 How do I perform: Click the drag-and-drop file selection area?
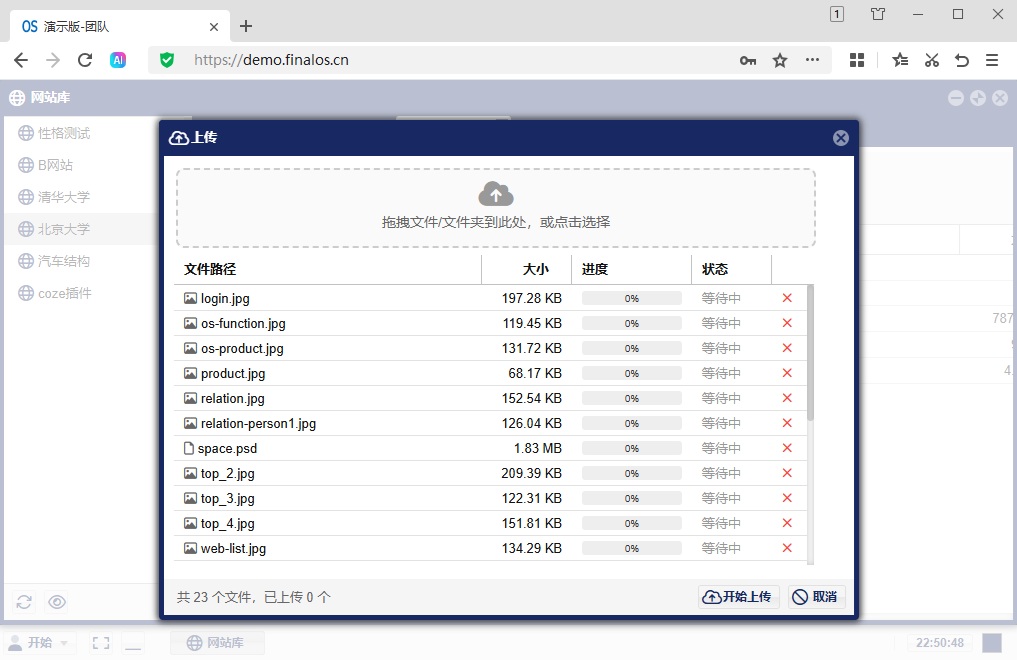[x=496, y=208]
